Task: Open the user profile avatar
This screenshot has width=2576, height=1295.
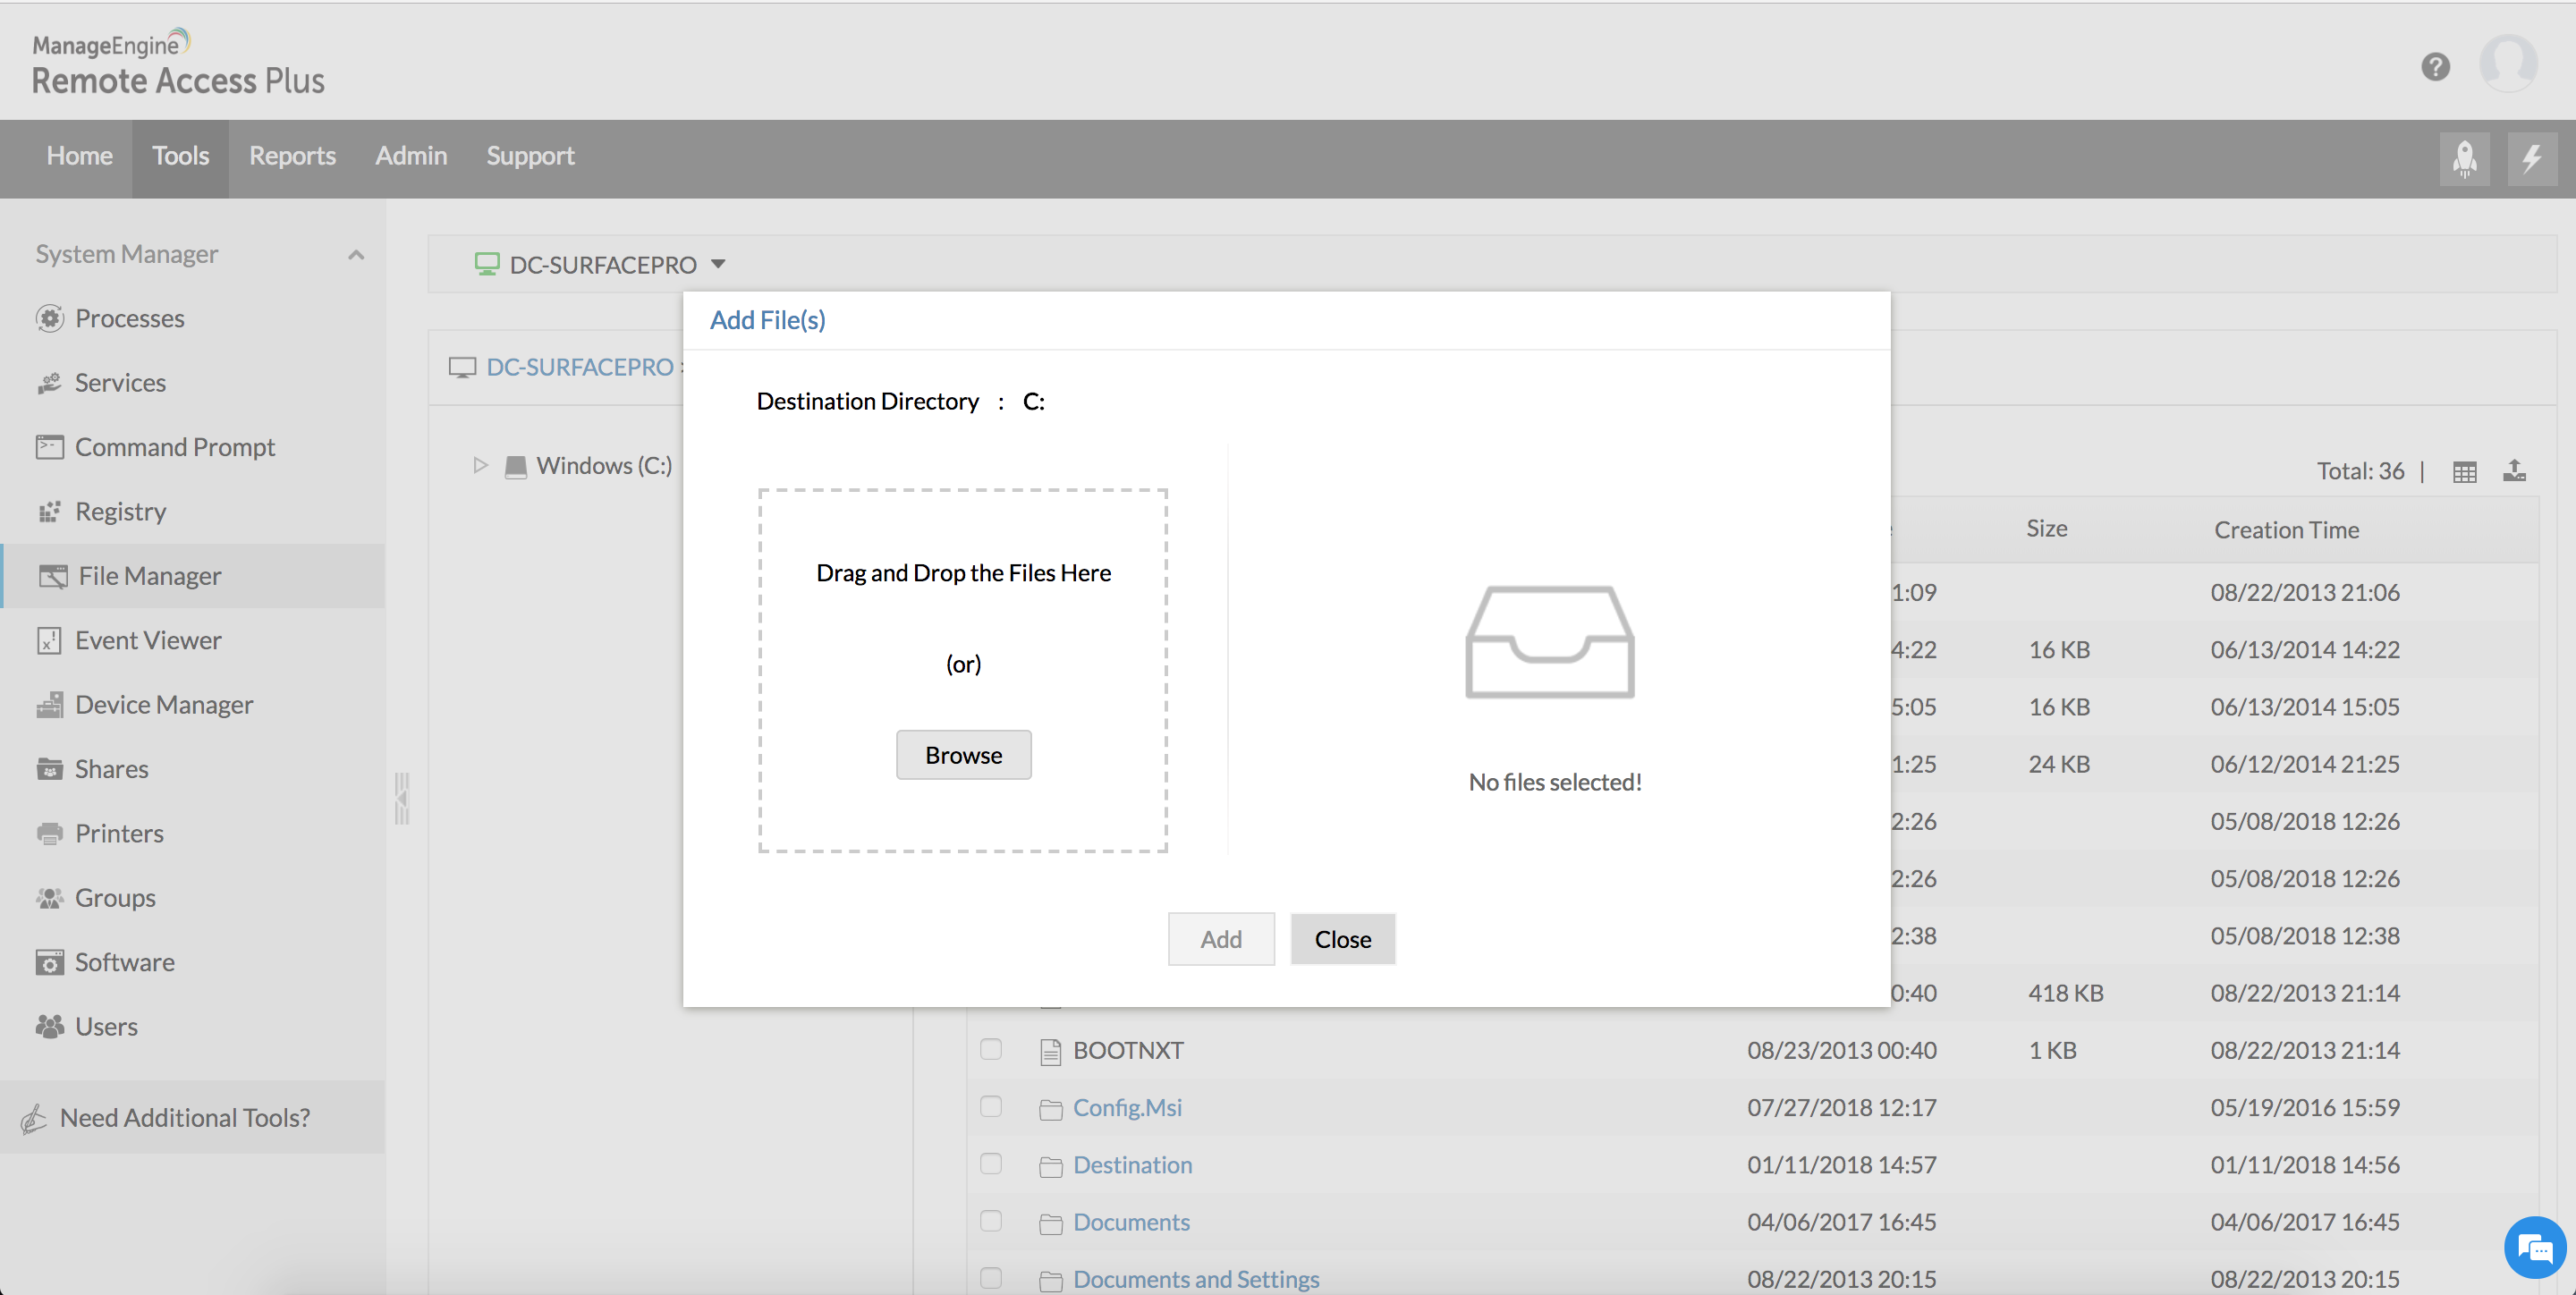Action: click(2507, 64)
